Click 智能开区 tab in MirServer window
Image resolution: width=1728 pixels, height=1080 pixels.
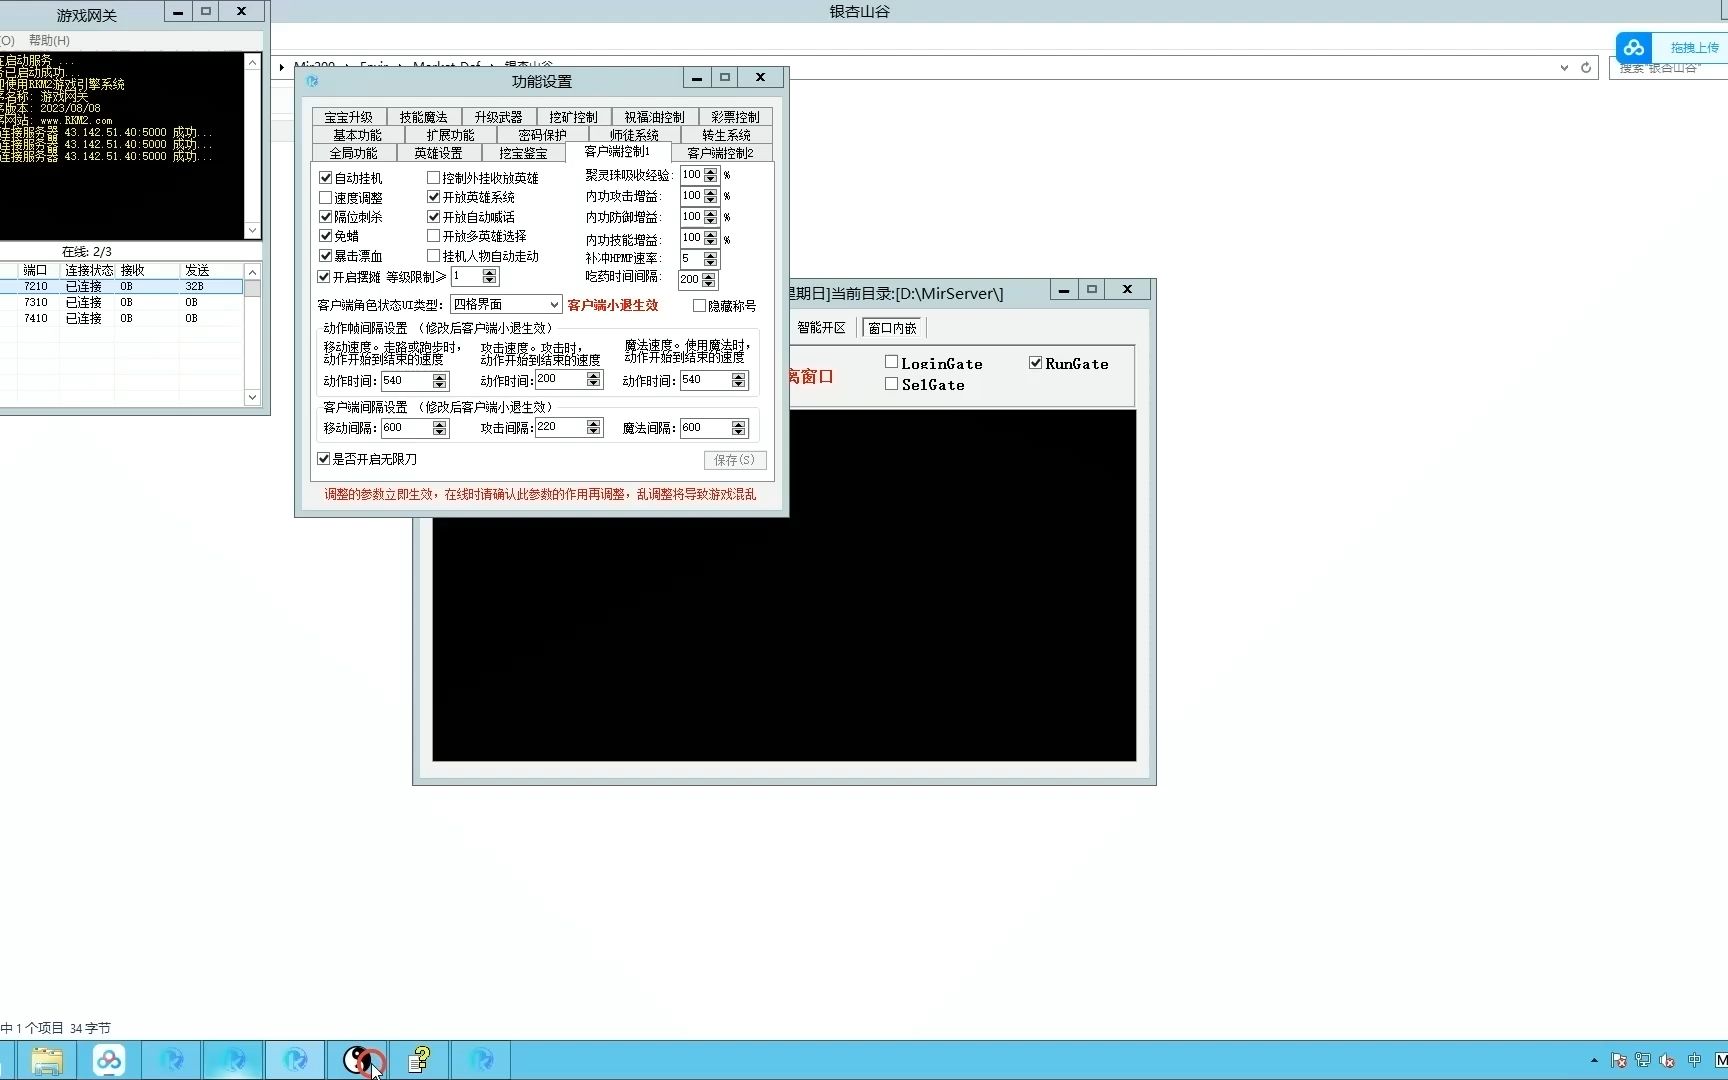(x=822, y=328)
